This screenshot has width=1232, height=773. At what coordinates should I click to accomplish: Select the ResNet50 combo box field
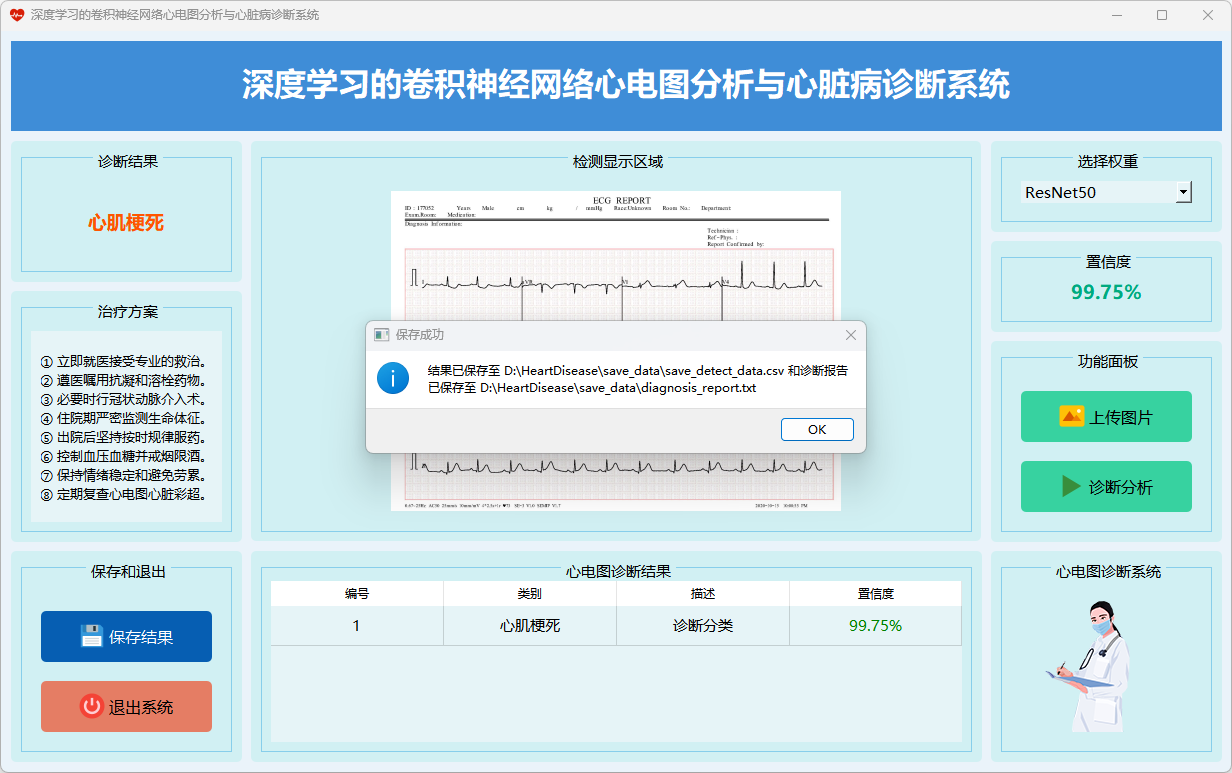(x=1096, y=192)
